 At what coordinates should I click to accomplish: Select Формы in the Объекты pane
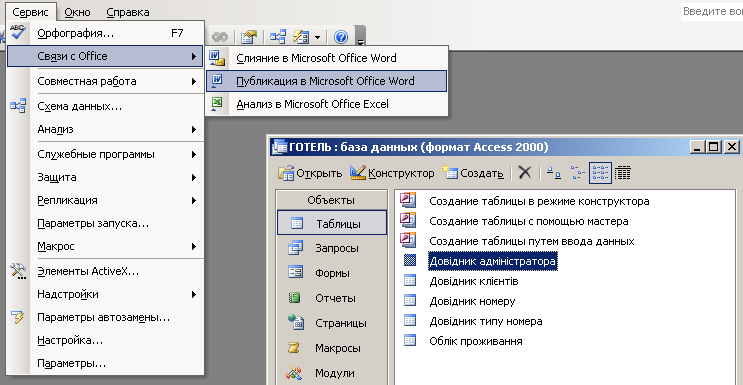click(332, 273)
